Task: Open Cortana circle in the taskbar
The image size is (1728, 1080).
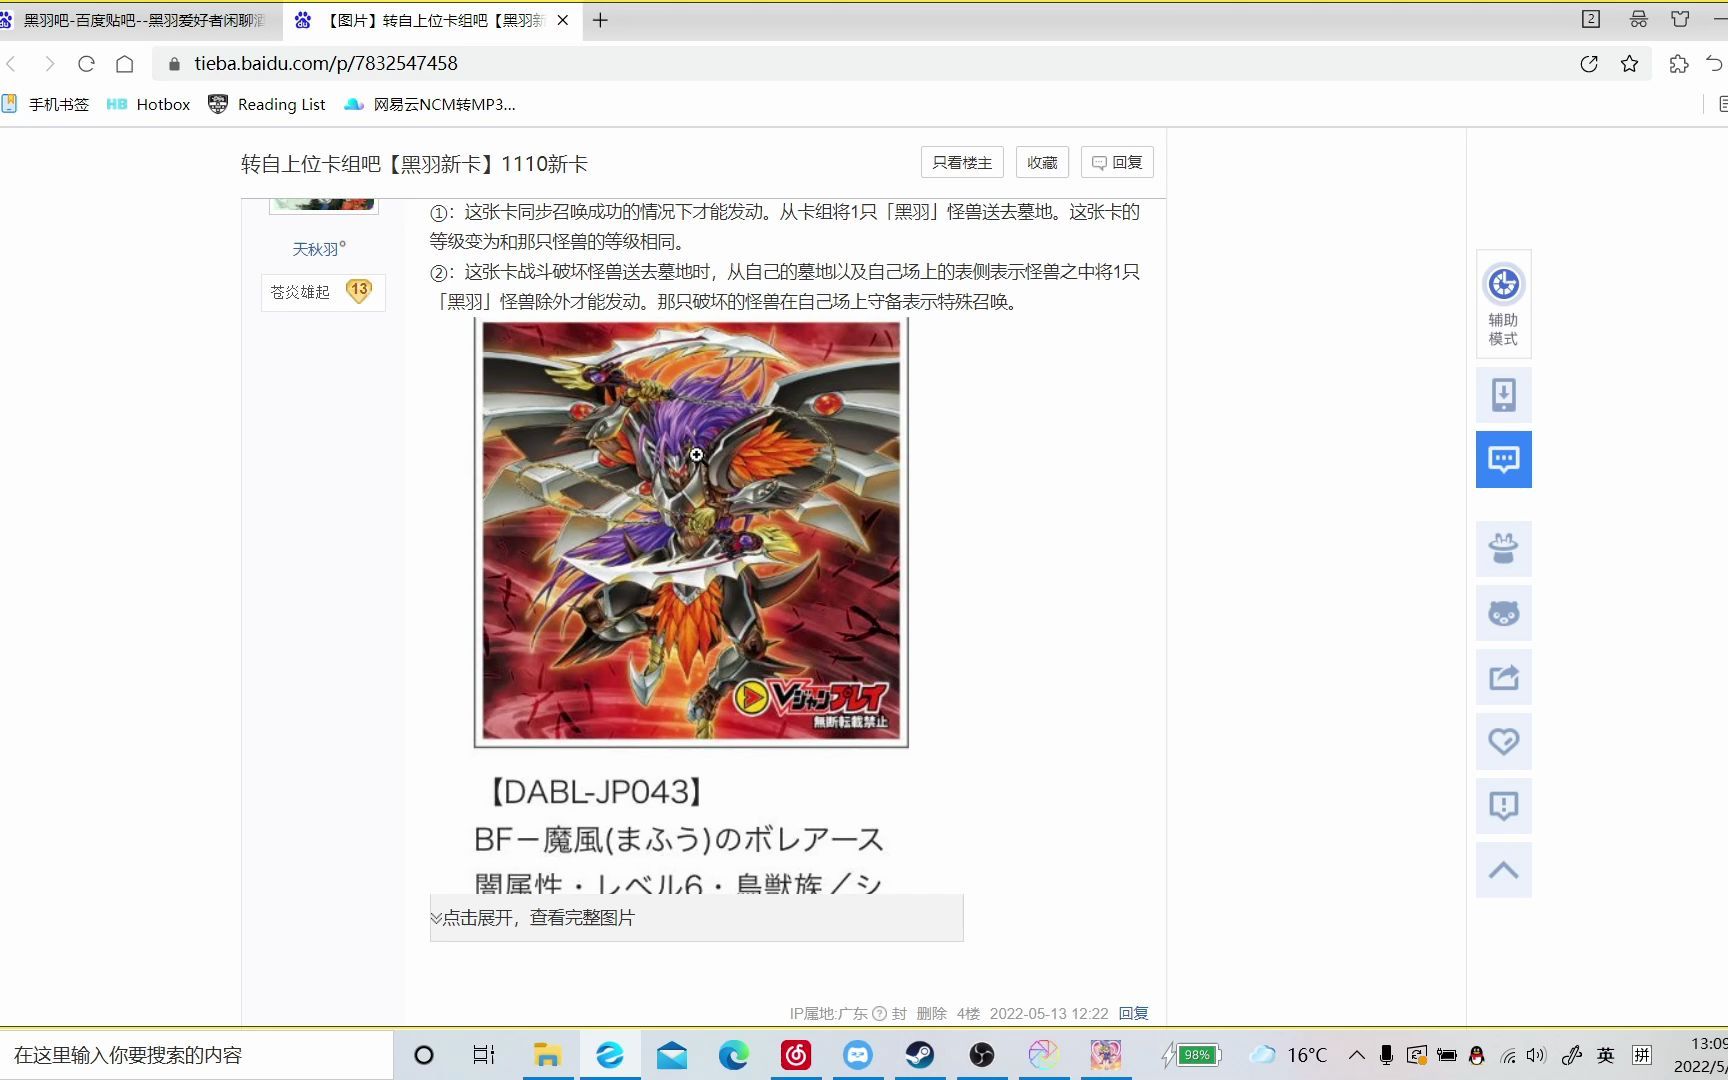Action: (x=424, y=1055)
